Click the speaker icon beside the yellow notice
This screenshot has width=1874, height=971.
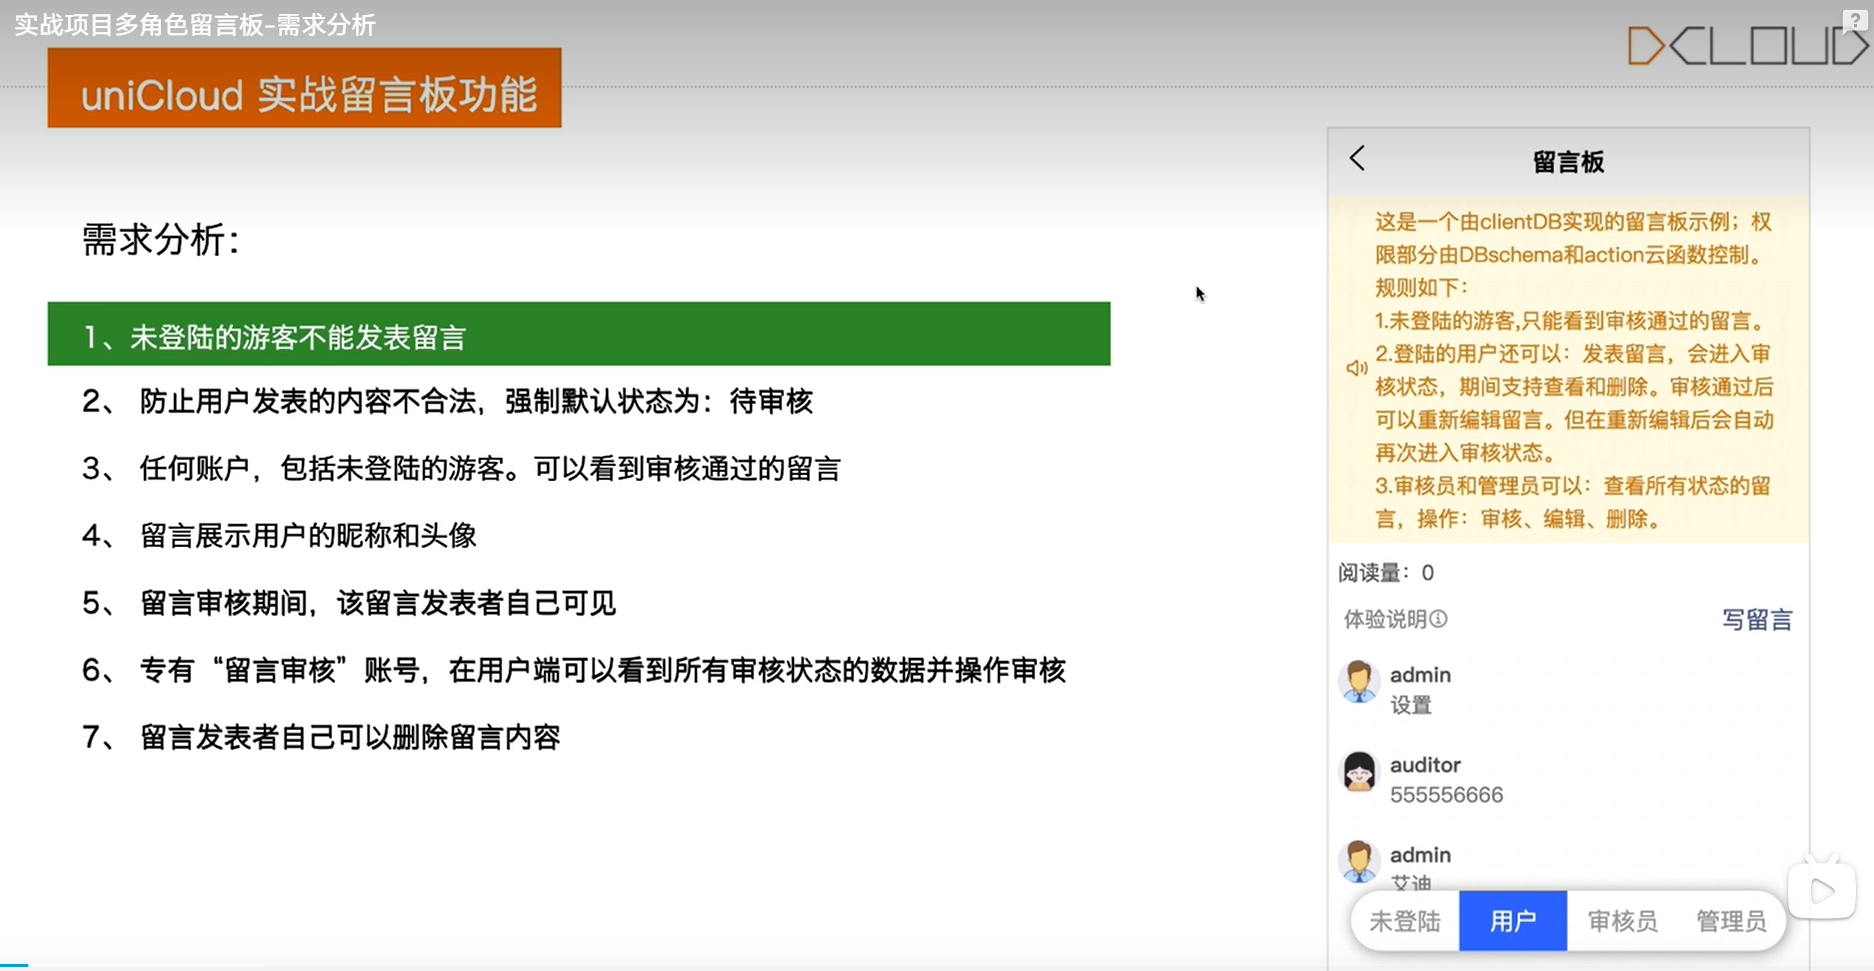pos(1356,368)
